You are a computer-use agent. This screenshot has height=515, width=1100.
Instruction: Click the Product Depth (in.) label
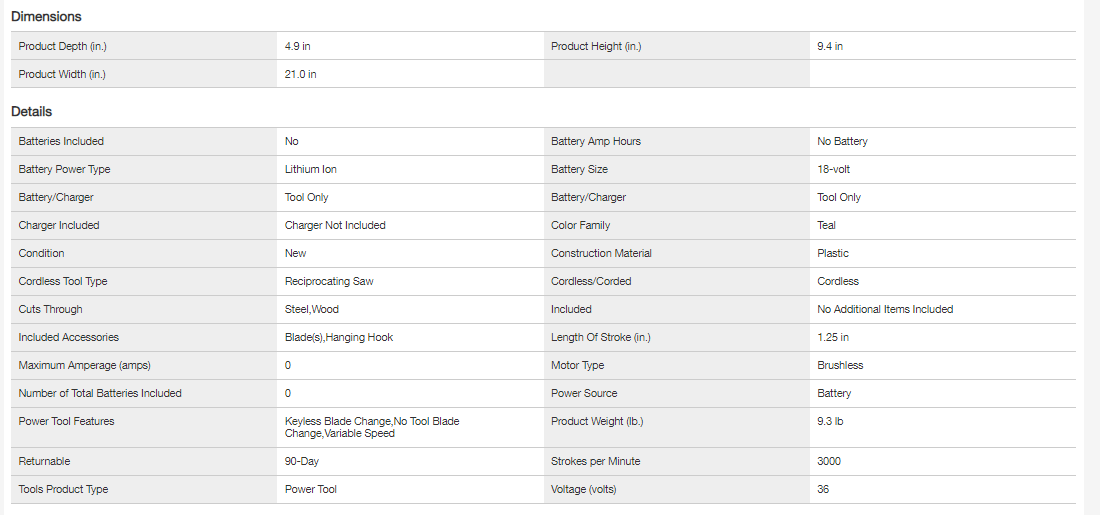(62, 46)
